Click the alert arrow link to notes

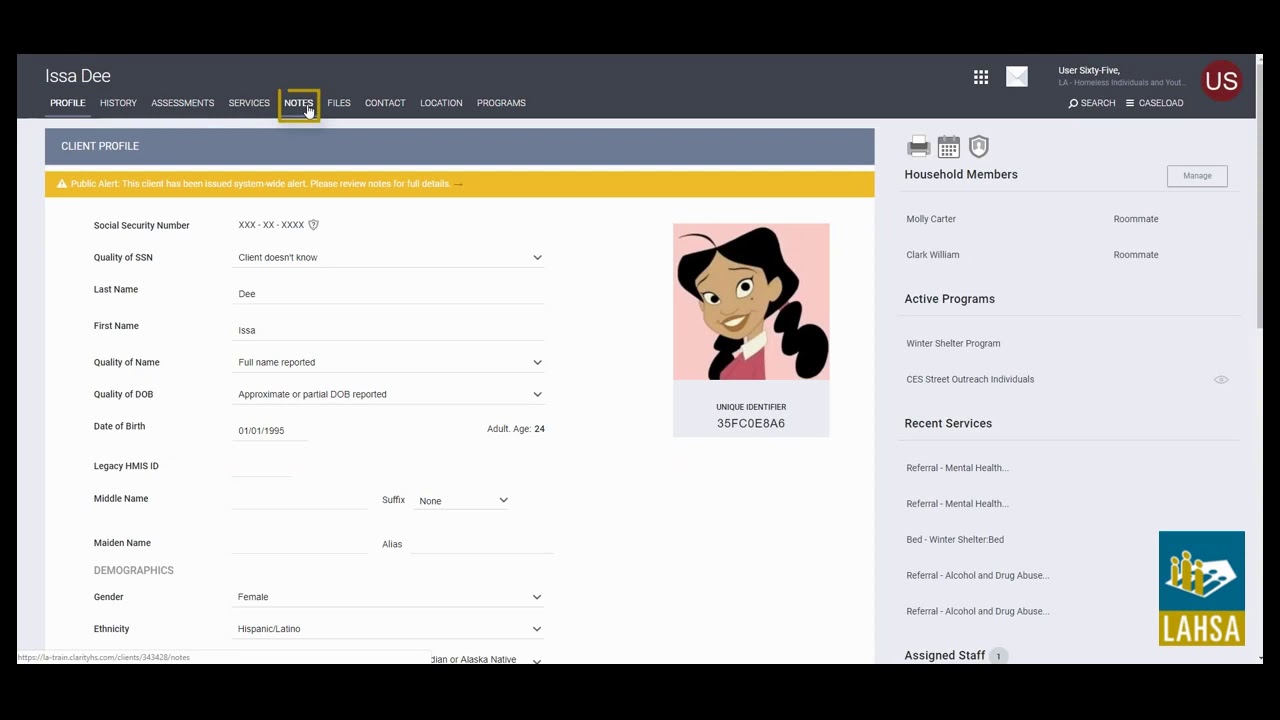(458, 184)
